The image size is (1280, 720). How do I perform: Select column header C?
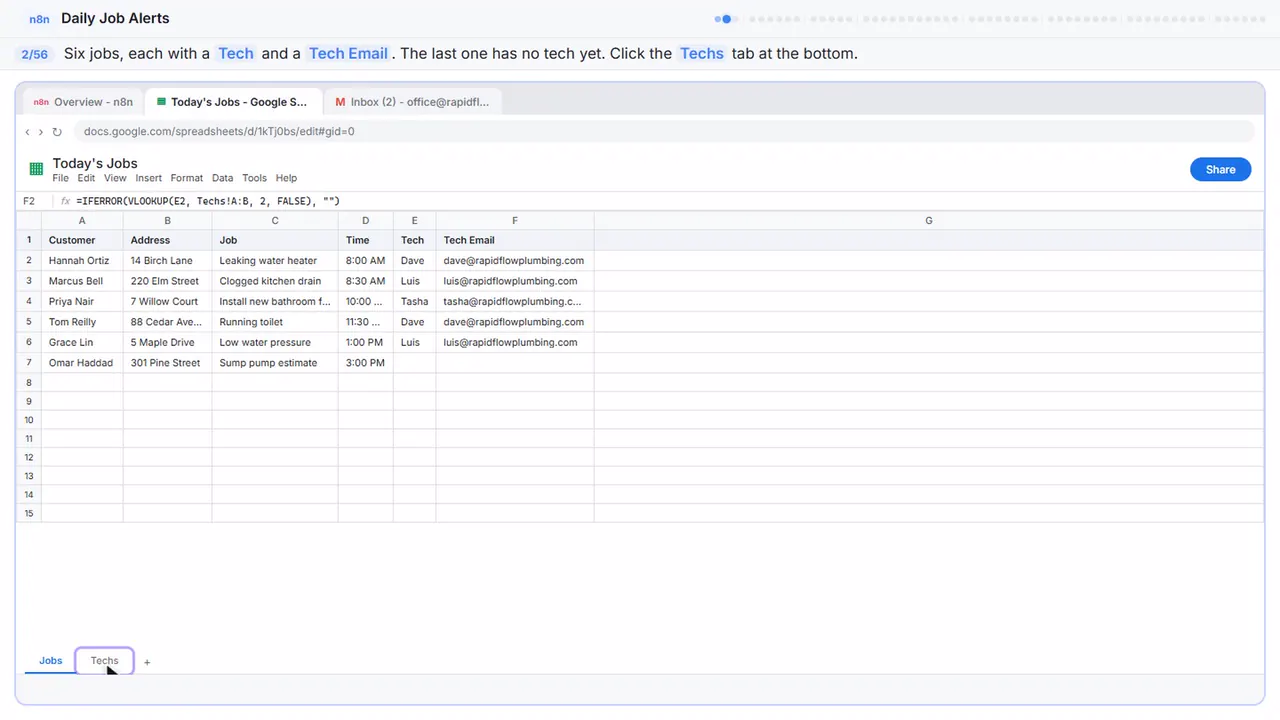point(275,220)
